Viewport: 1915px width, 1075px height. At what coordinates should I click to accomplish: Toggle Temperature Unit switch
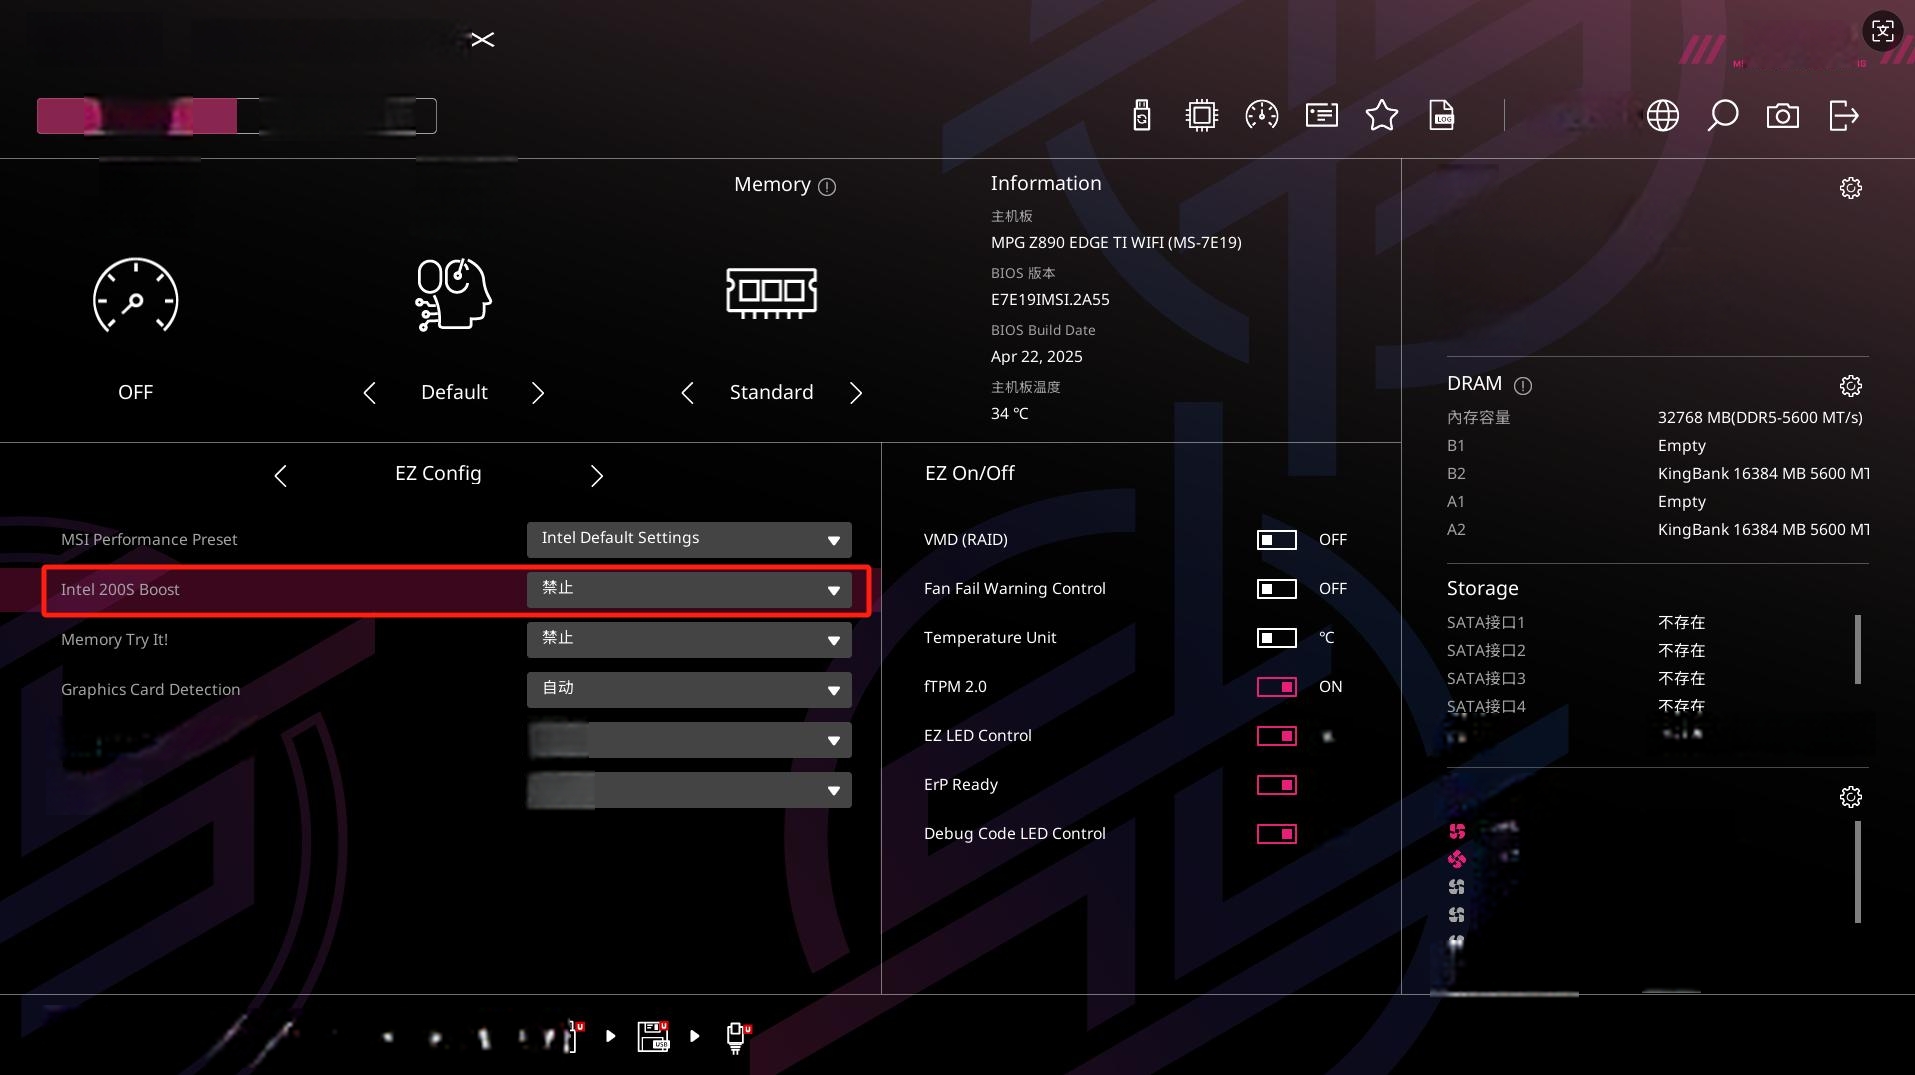1276,638
